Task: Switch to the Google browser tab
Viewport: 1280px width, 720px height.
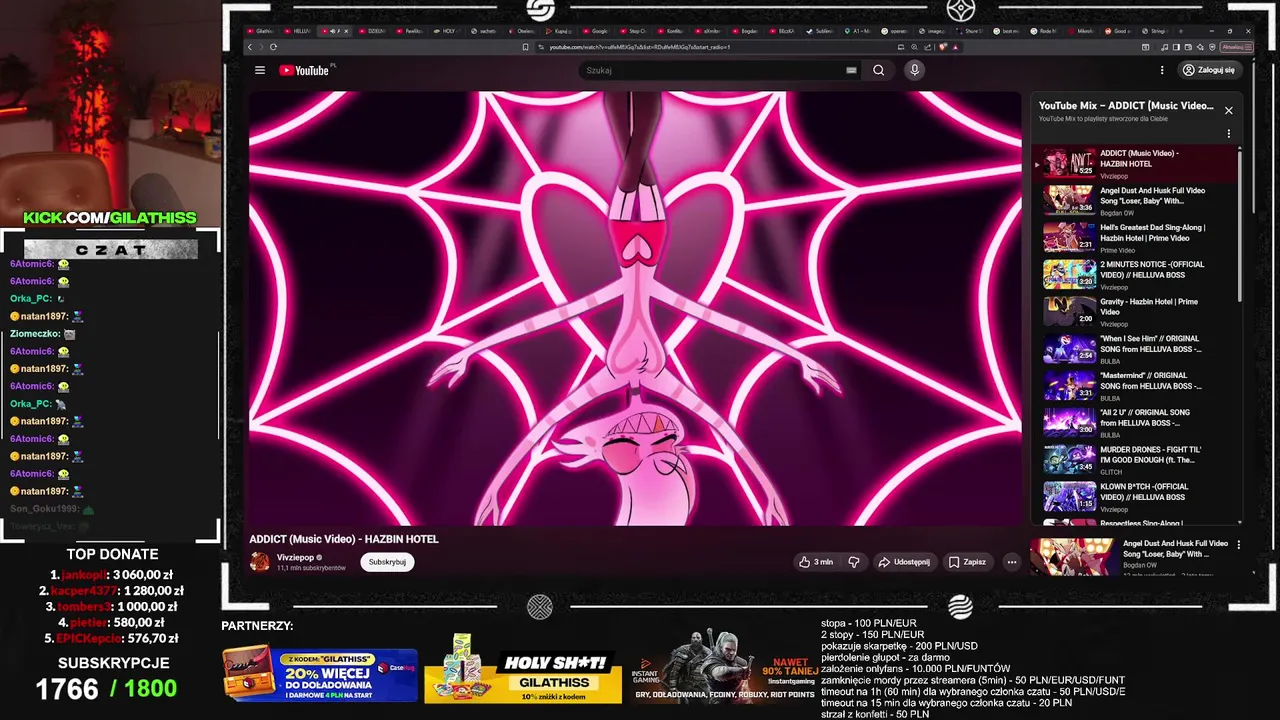Action: (x=597, y=31)
